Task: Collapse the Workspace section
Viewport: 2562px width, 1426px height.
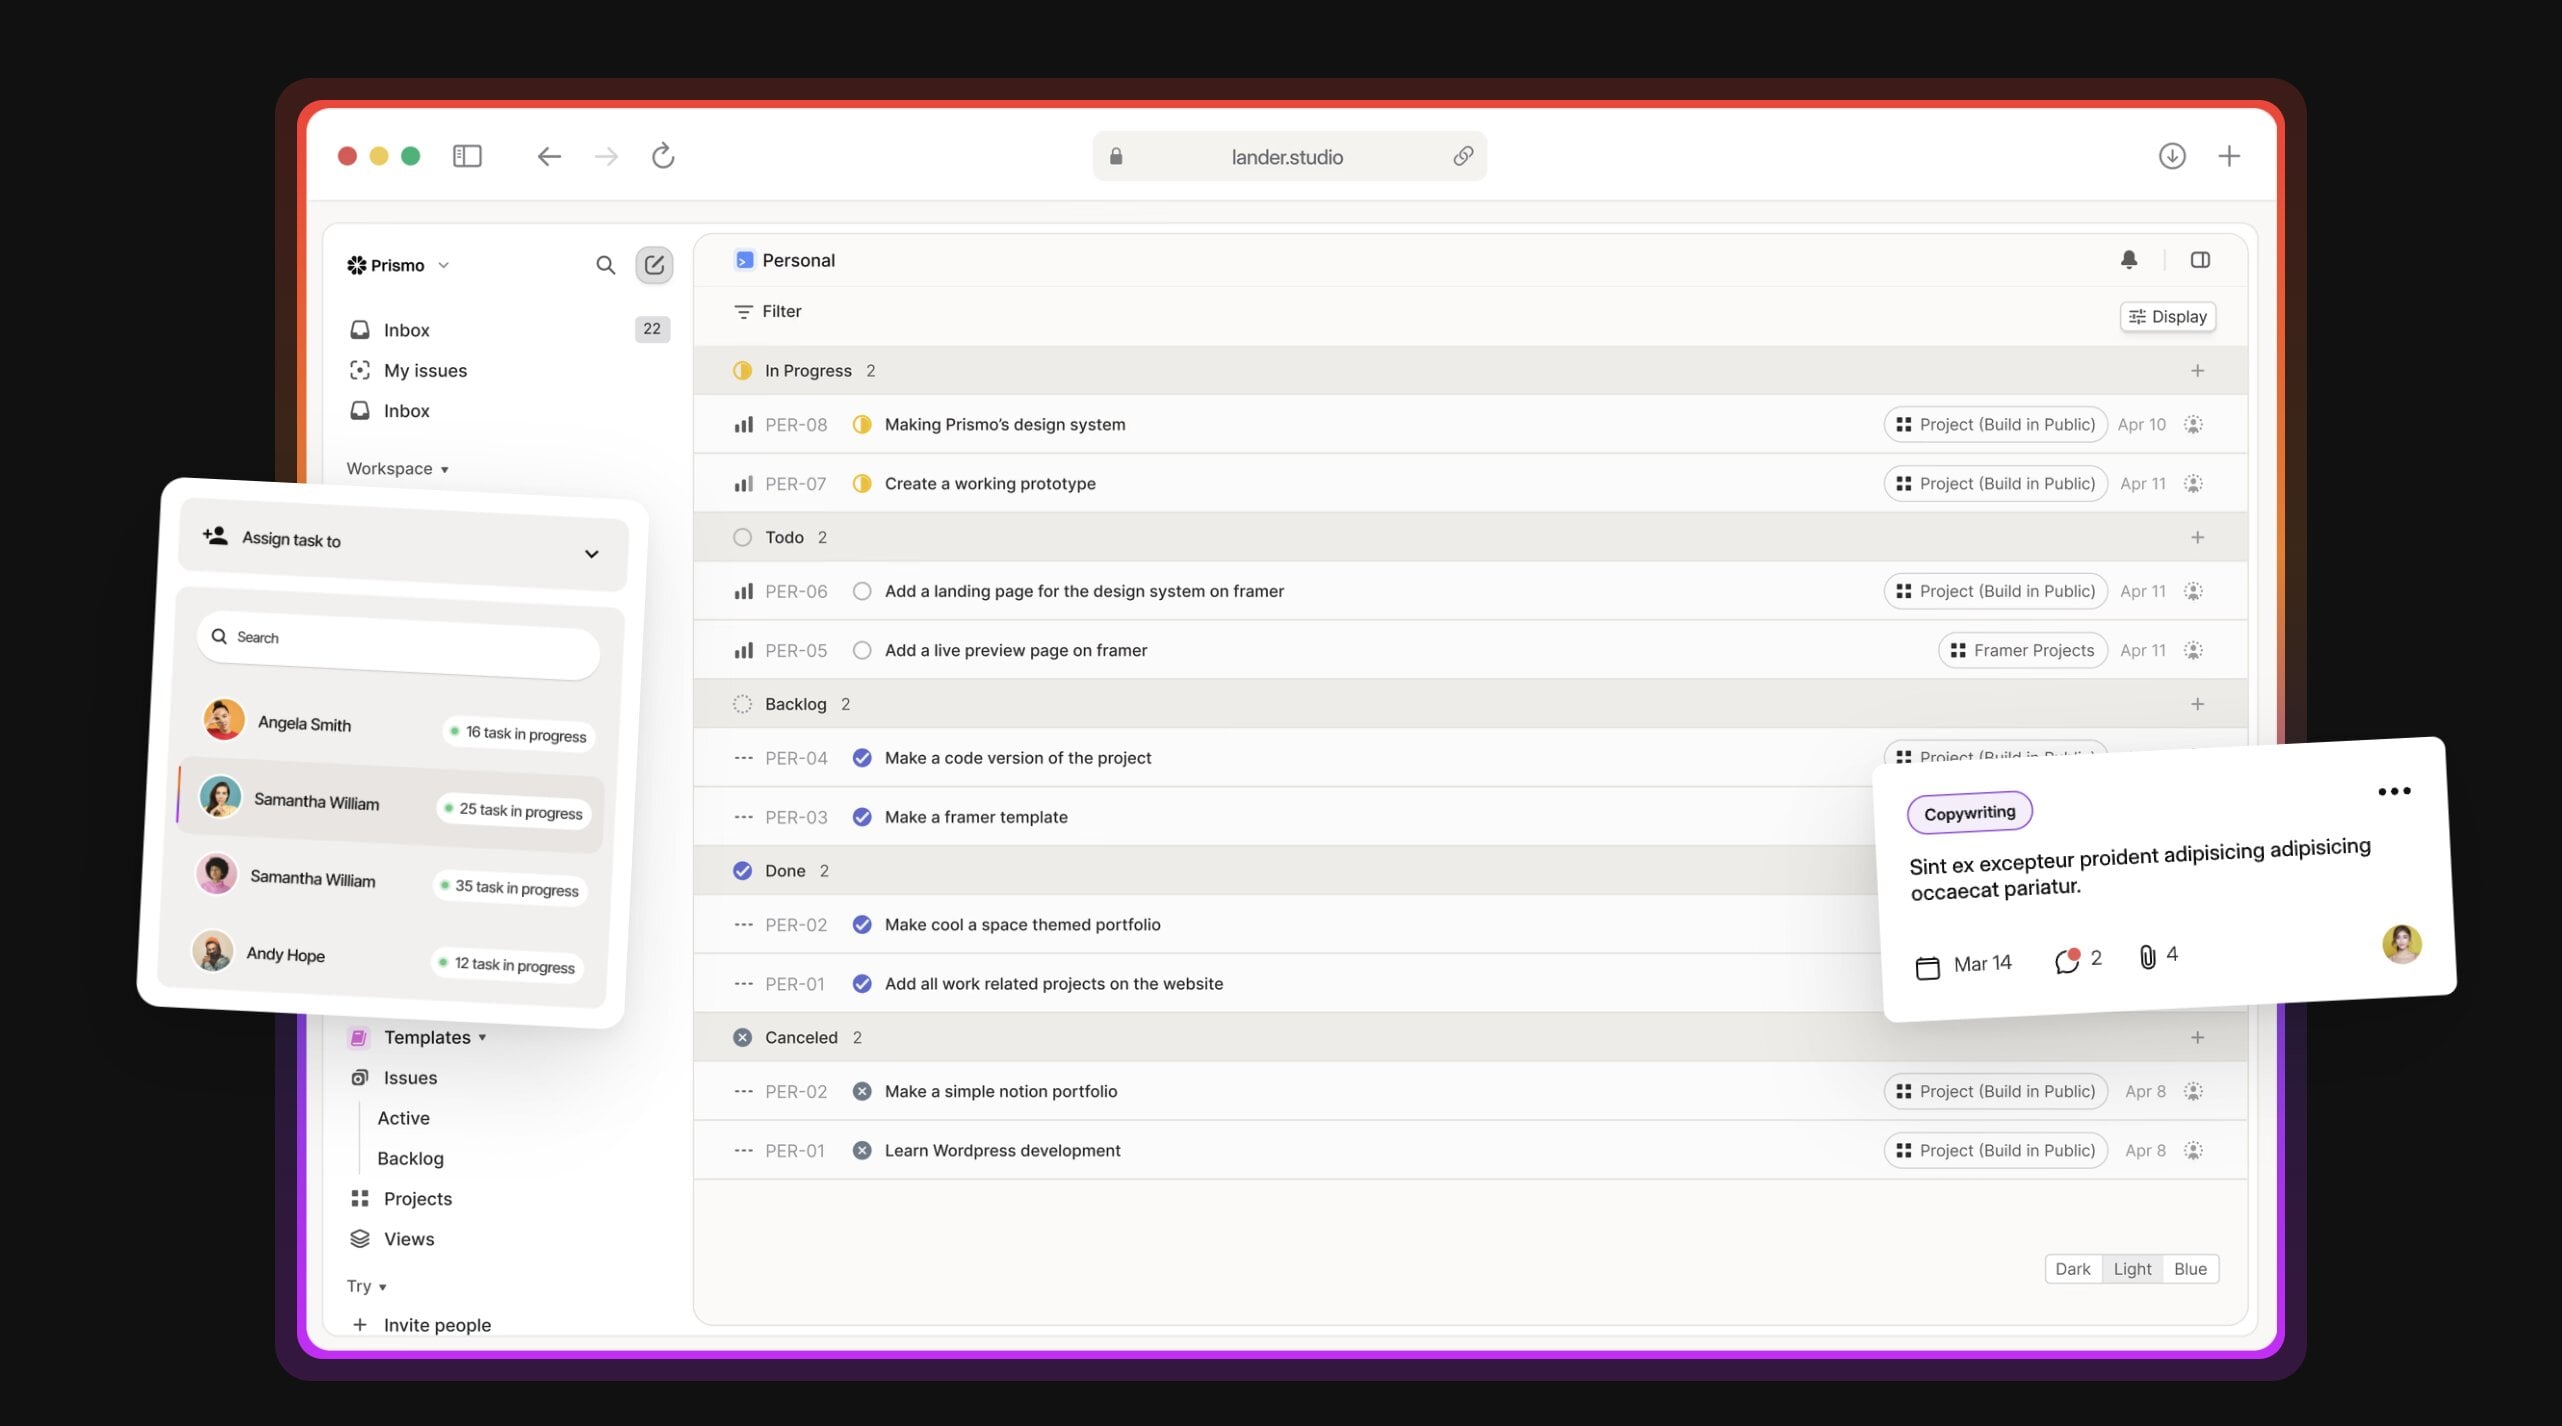Action: [x=397, y=469]
